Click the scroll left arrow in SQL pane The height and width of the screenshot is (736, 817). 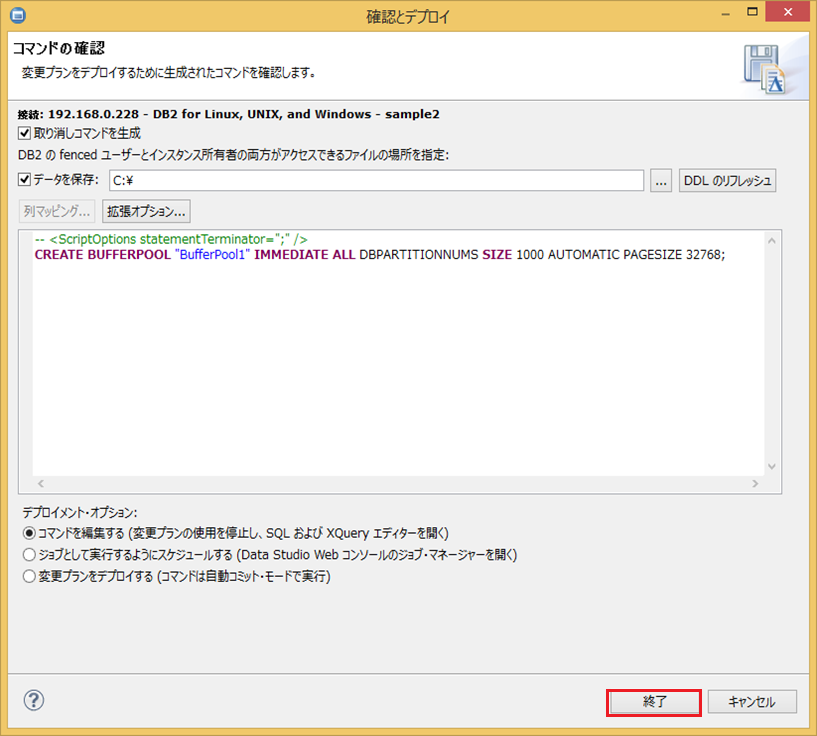41,483
